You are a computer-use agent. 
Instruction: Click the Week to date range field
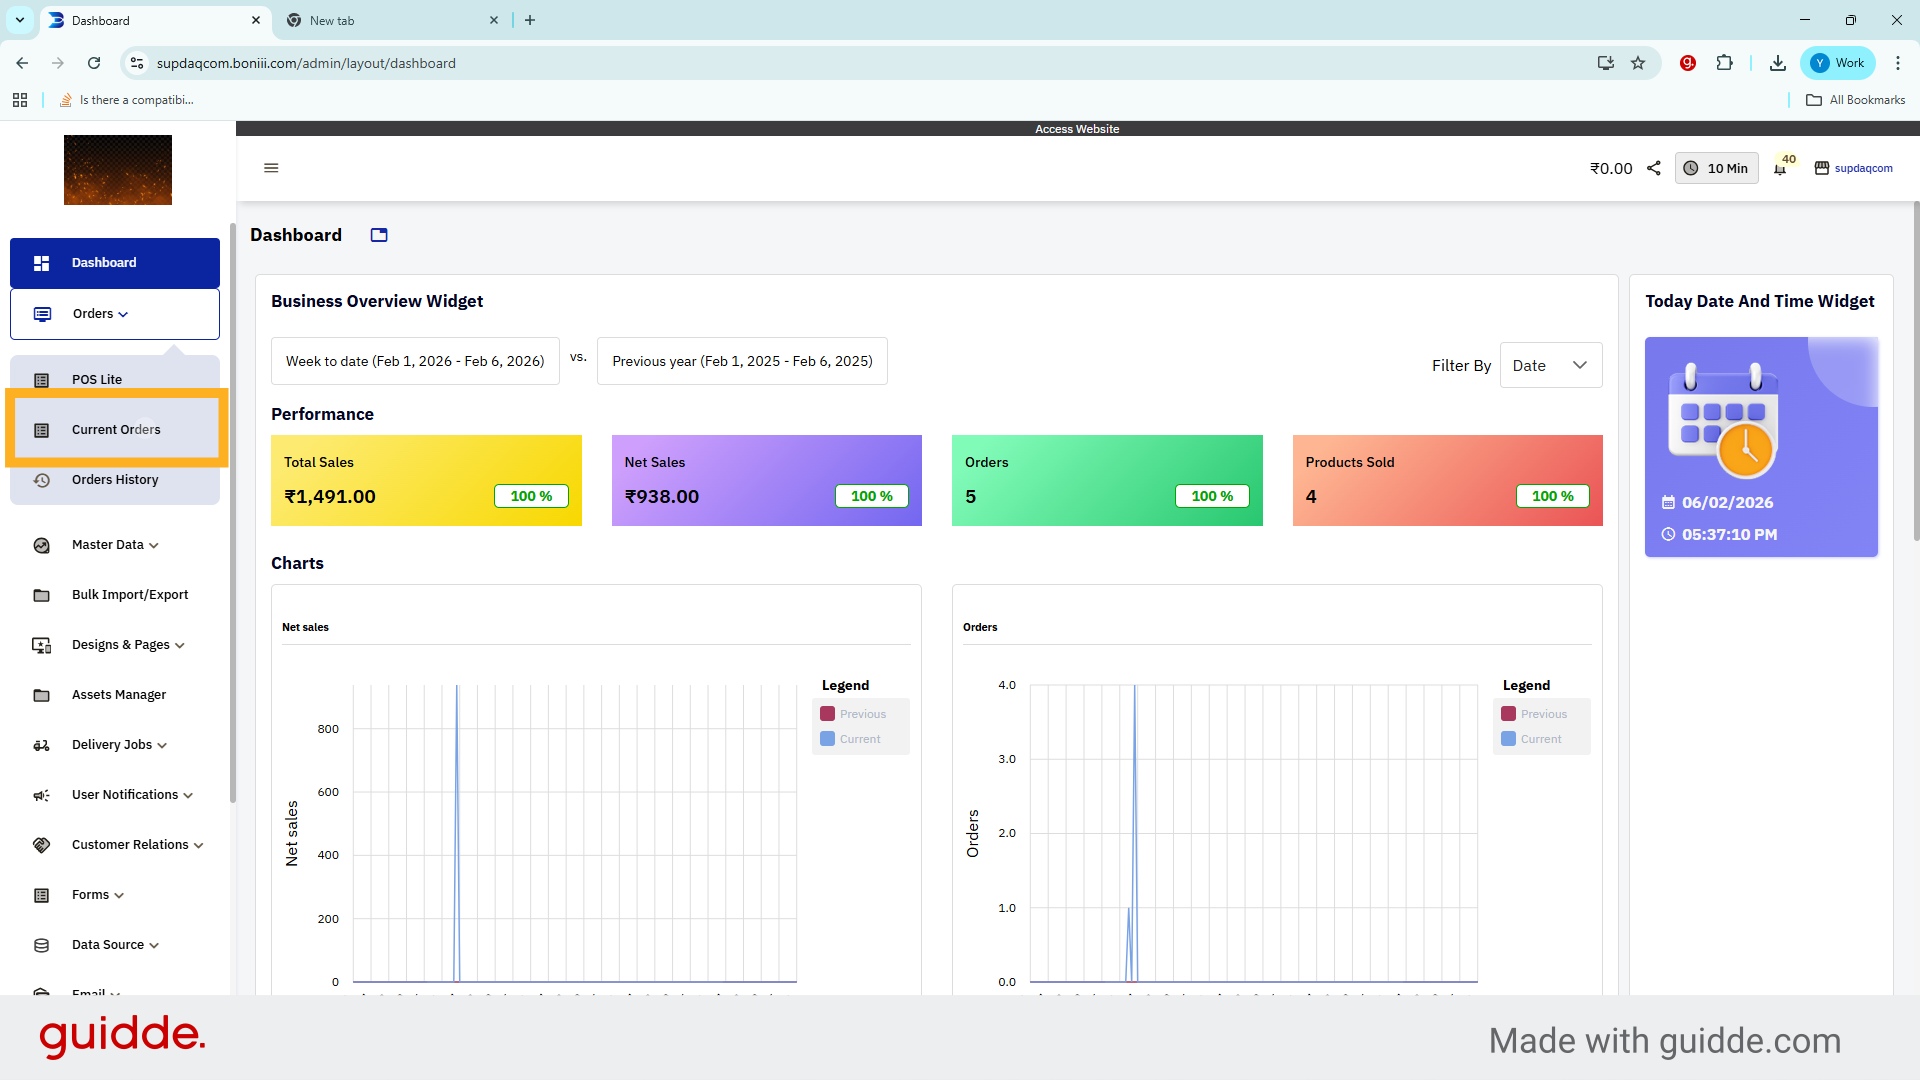(415, 361)
